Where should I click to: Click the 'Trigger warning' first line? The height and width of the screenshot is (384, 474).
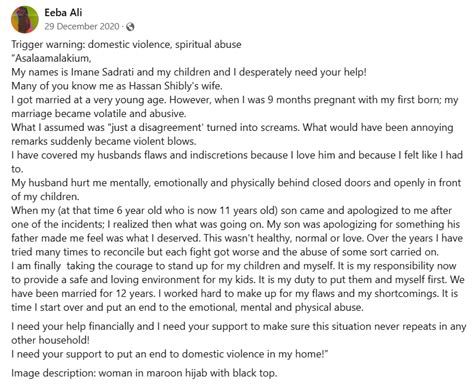tap(126, 44)
